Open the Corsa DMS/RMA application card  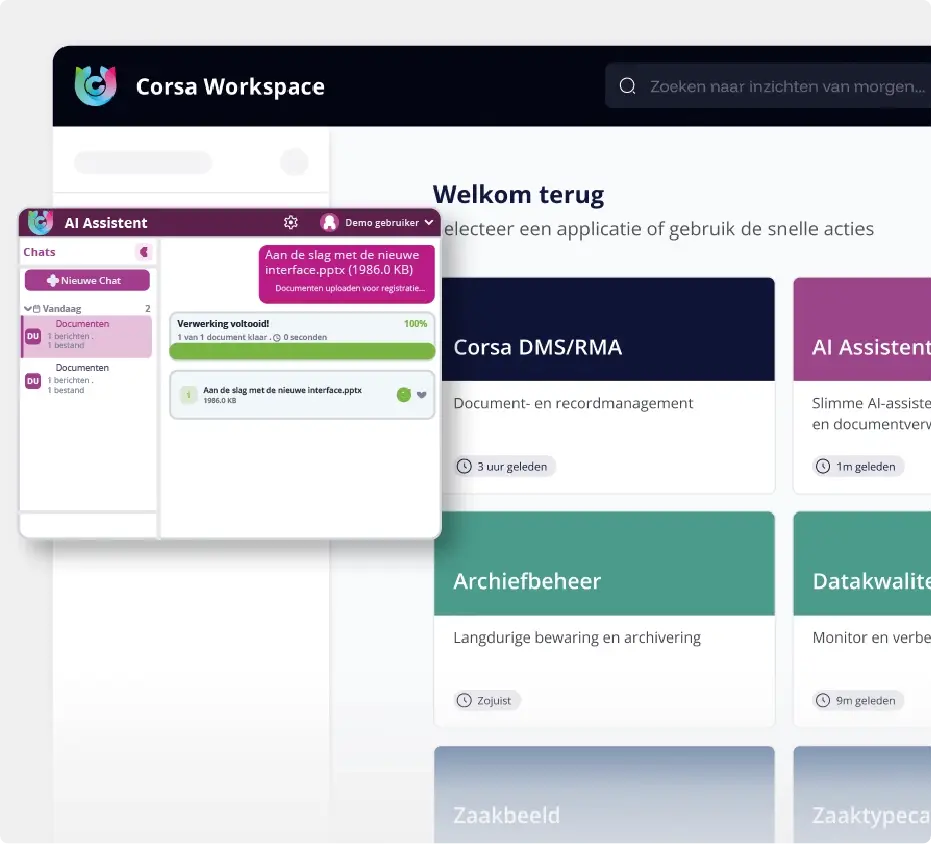[x=604, y=385]
